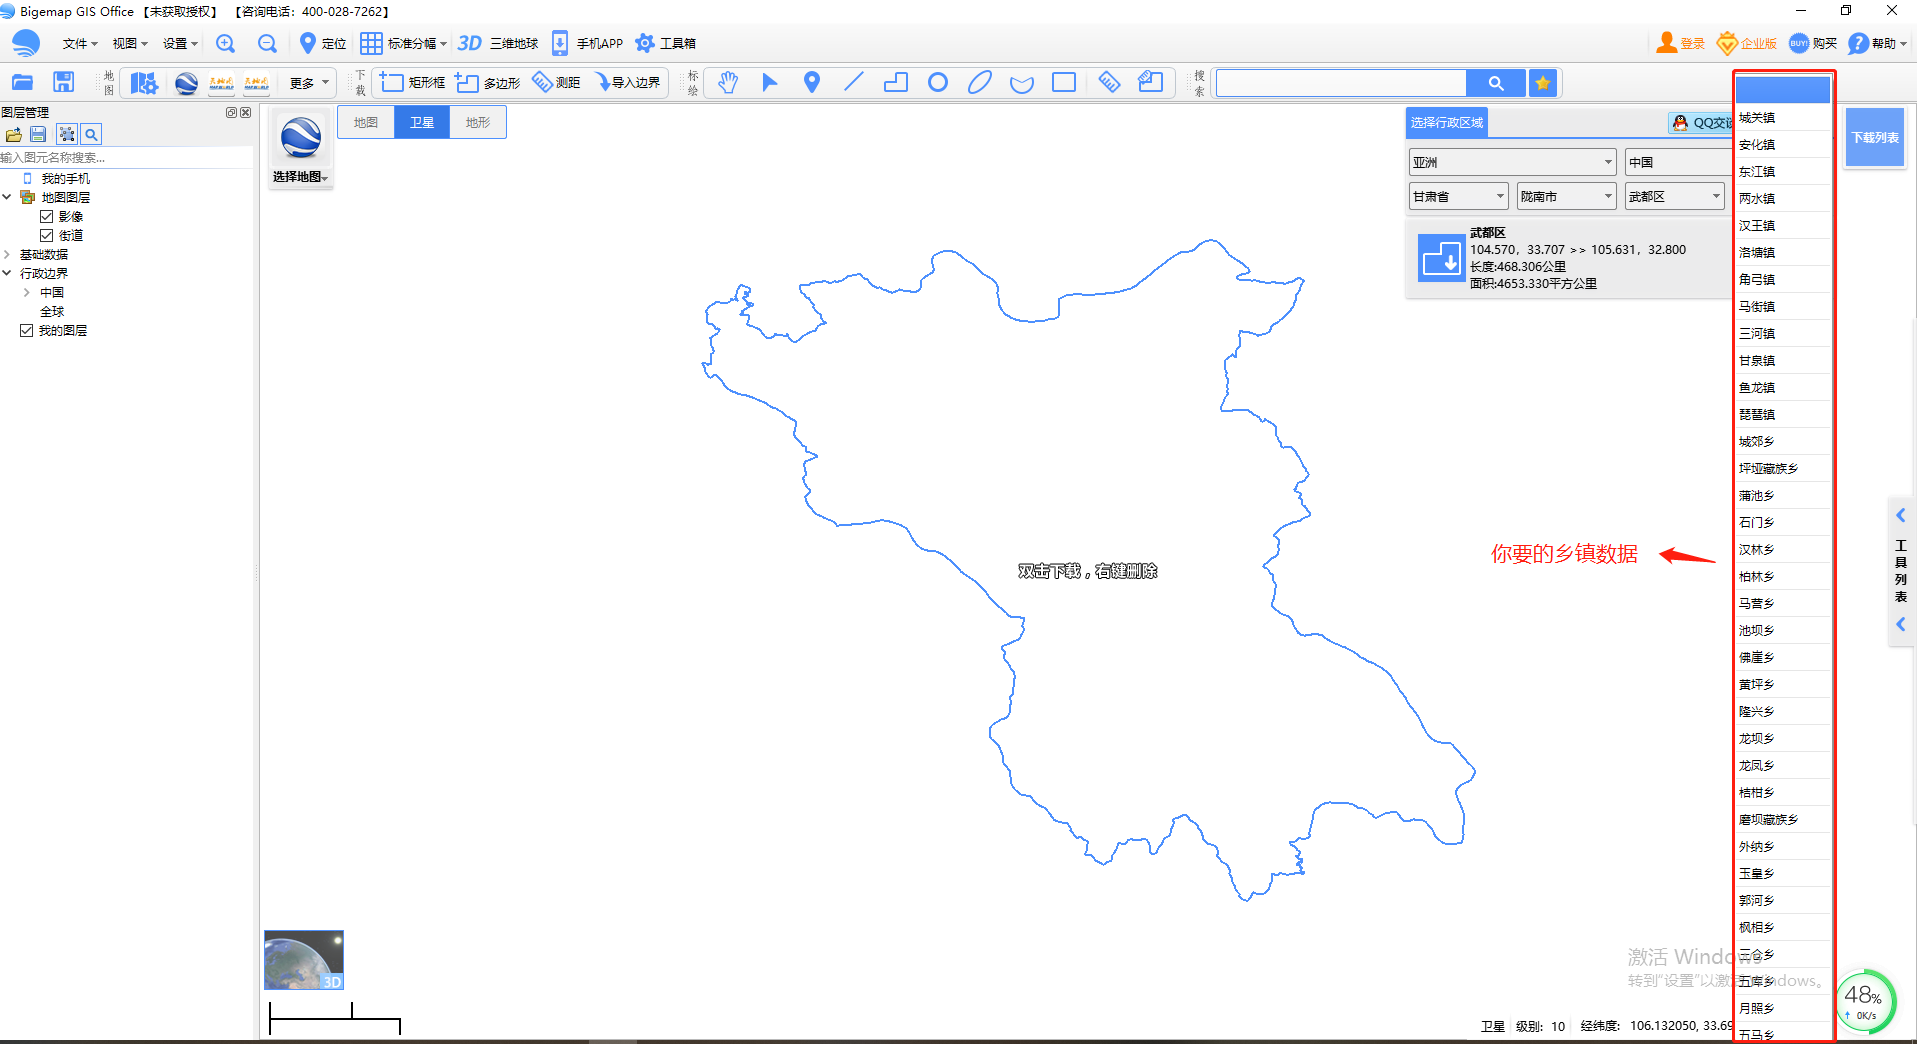Select the place marker pin tool
This screenshot has height=1044, width=1917.
pyautogui.click(x=812, y=83)
